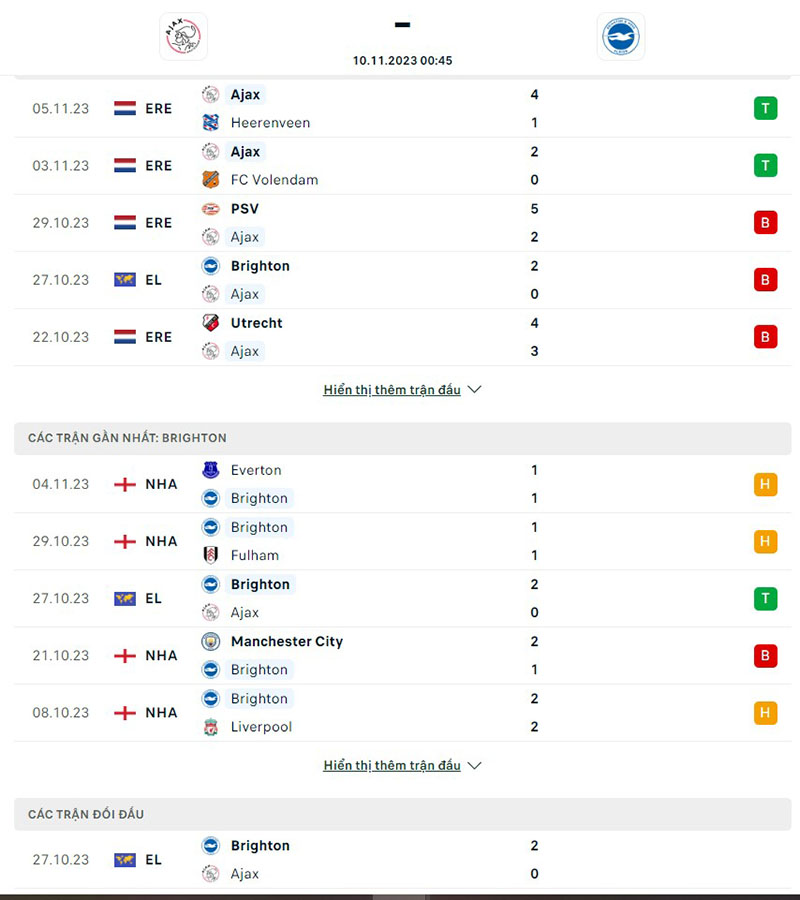The height and width of the screenshot is (900, 800).
Task: Expand more Ajax matches chevron
Action: pyautogui.click(x=475, y=390)
